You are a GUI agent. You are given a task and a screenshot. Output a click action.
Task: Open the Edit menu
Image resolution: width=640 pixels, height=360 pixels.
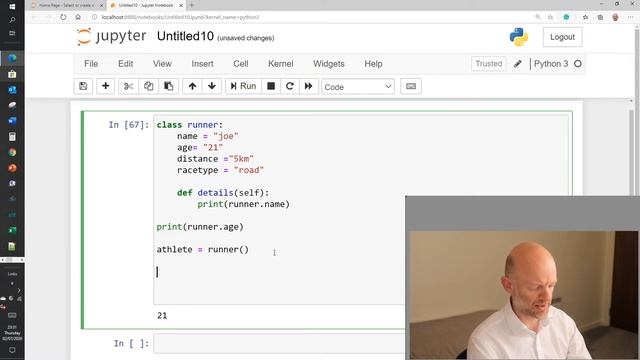pyautogui.click(x=125, y=64)
